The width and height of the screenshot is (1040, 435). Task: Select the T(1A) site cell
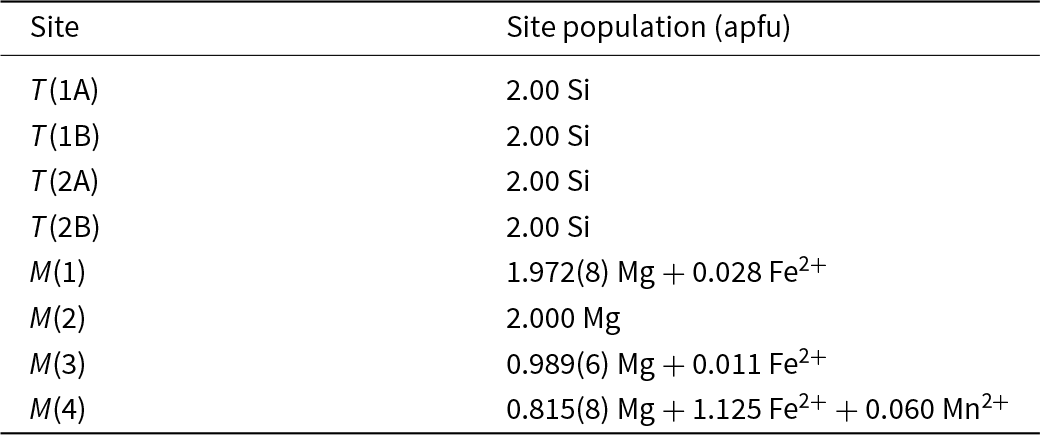point(65,91)
